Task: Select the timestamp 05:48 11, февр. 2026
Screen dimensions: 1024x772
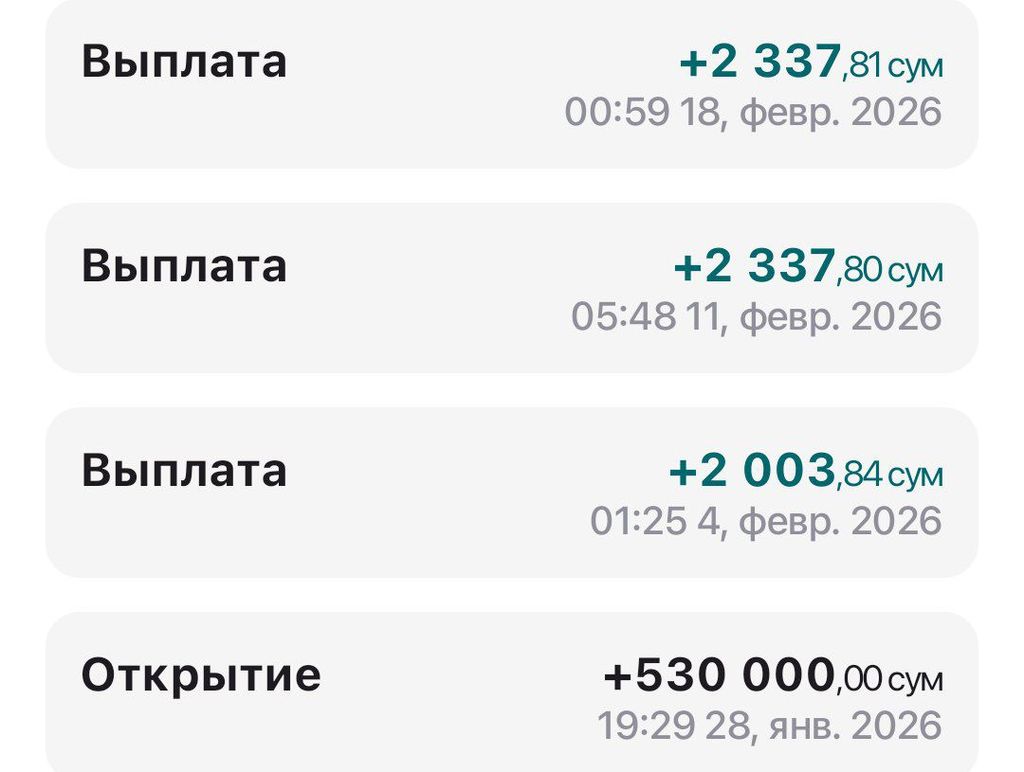Action: [x=756, y=317]
